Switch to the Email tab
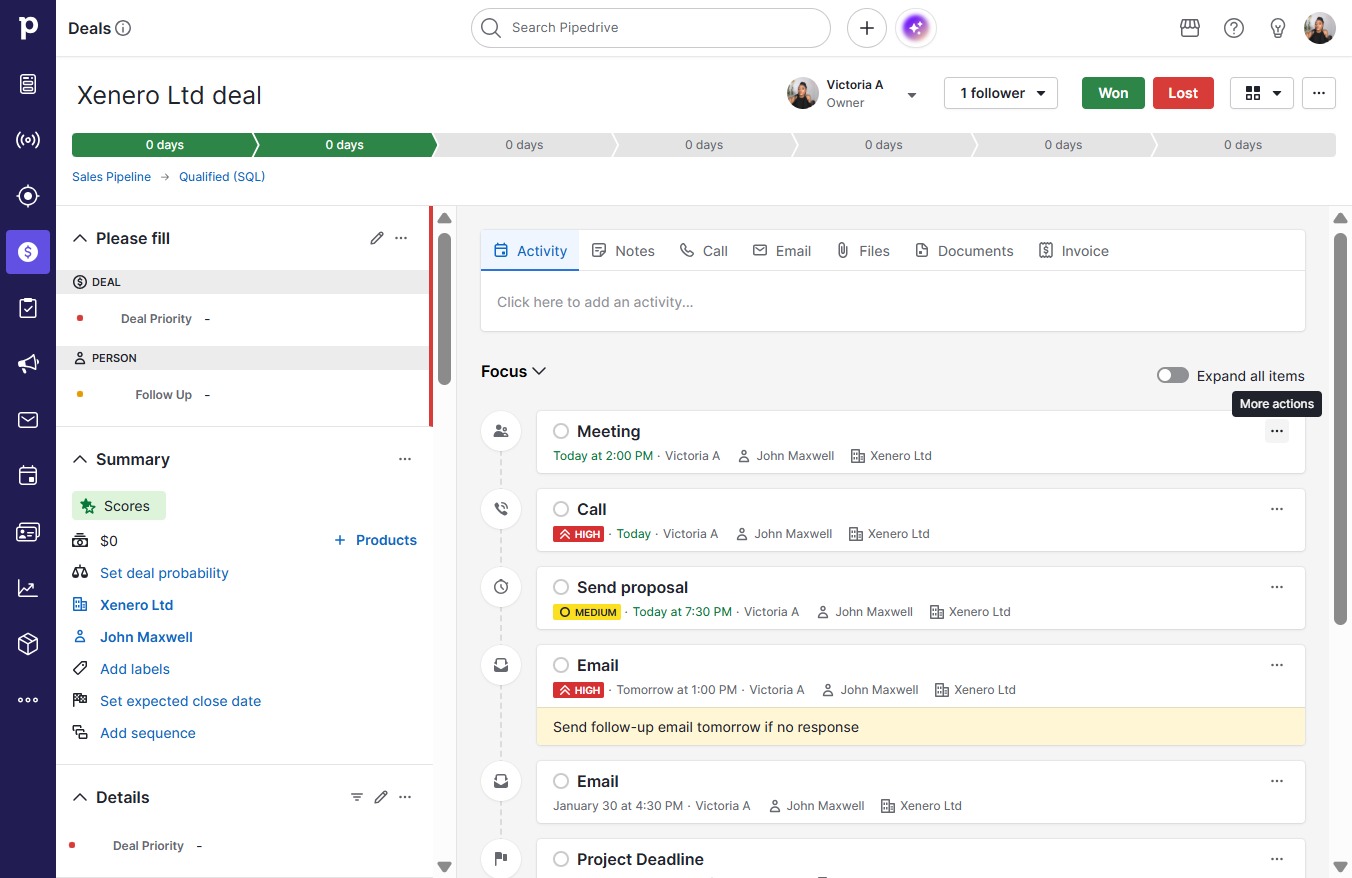The width and height of the screenshot is (1352, 878). tap(782, 251)
